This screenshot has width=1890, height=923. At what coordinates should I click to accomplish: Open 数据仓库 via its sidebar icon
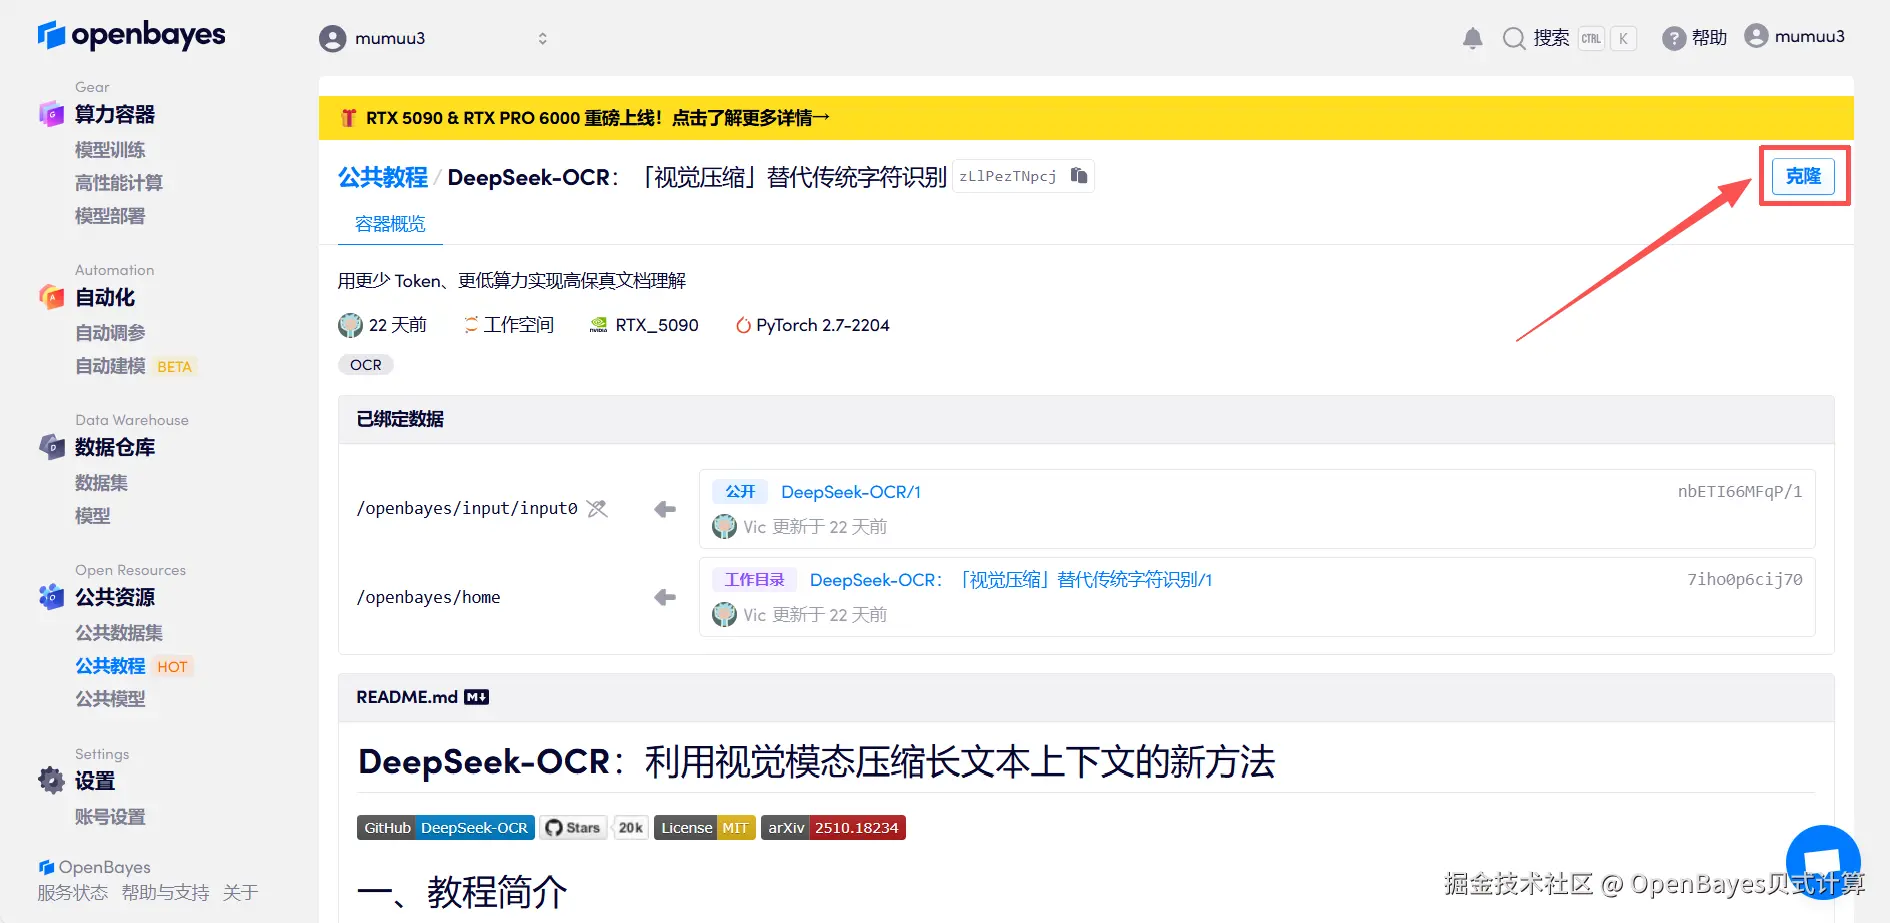coord(51,446)
